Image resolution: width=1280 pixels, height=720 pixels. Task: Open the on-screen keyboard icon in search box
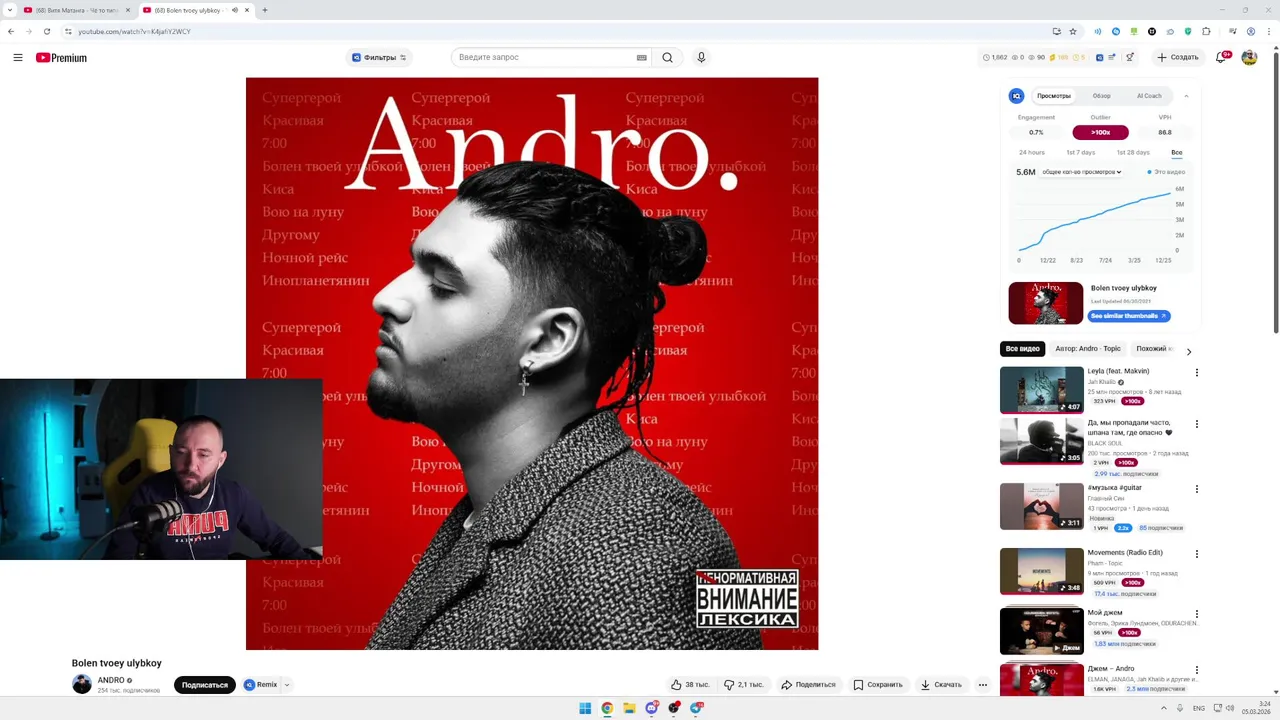click(x=642, y=58)
